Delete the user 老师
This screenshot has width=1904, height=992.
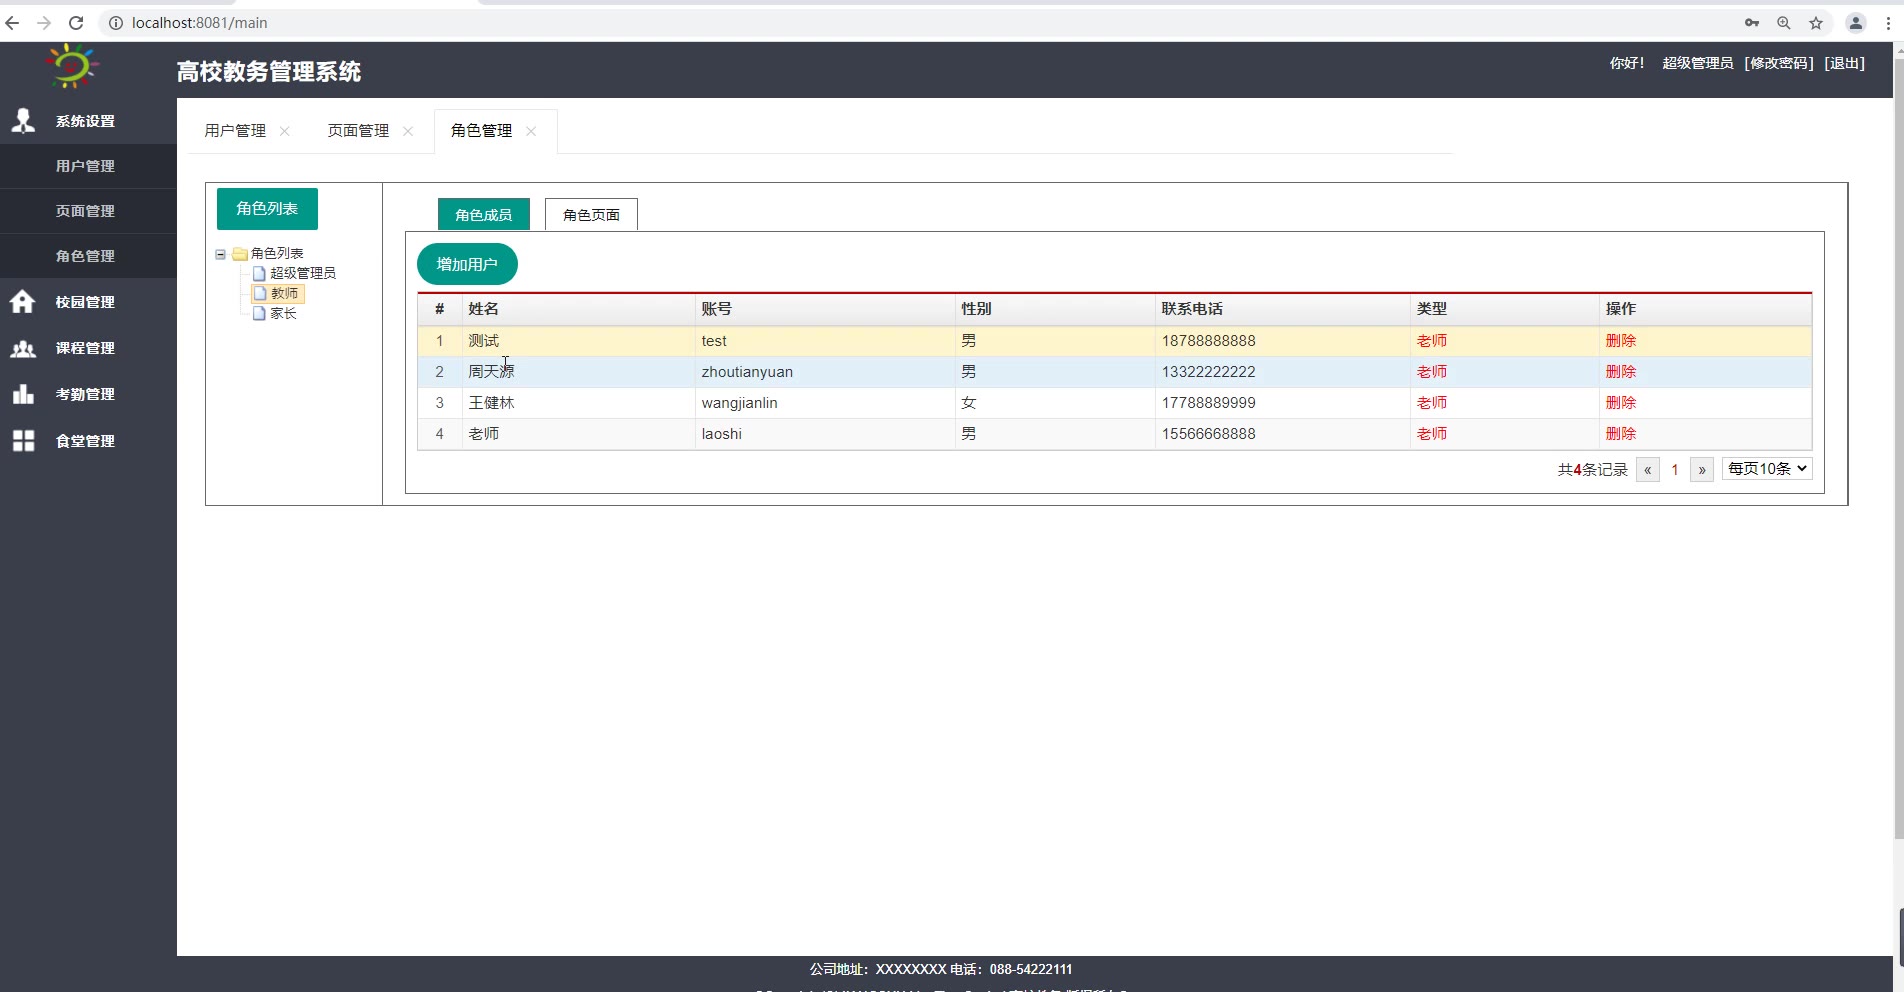(1620, 434)
